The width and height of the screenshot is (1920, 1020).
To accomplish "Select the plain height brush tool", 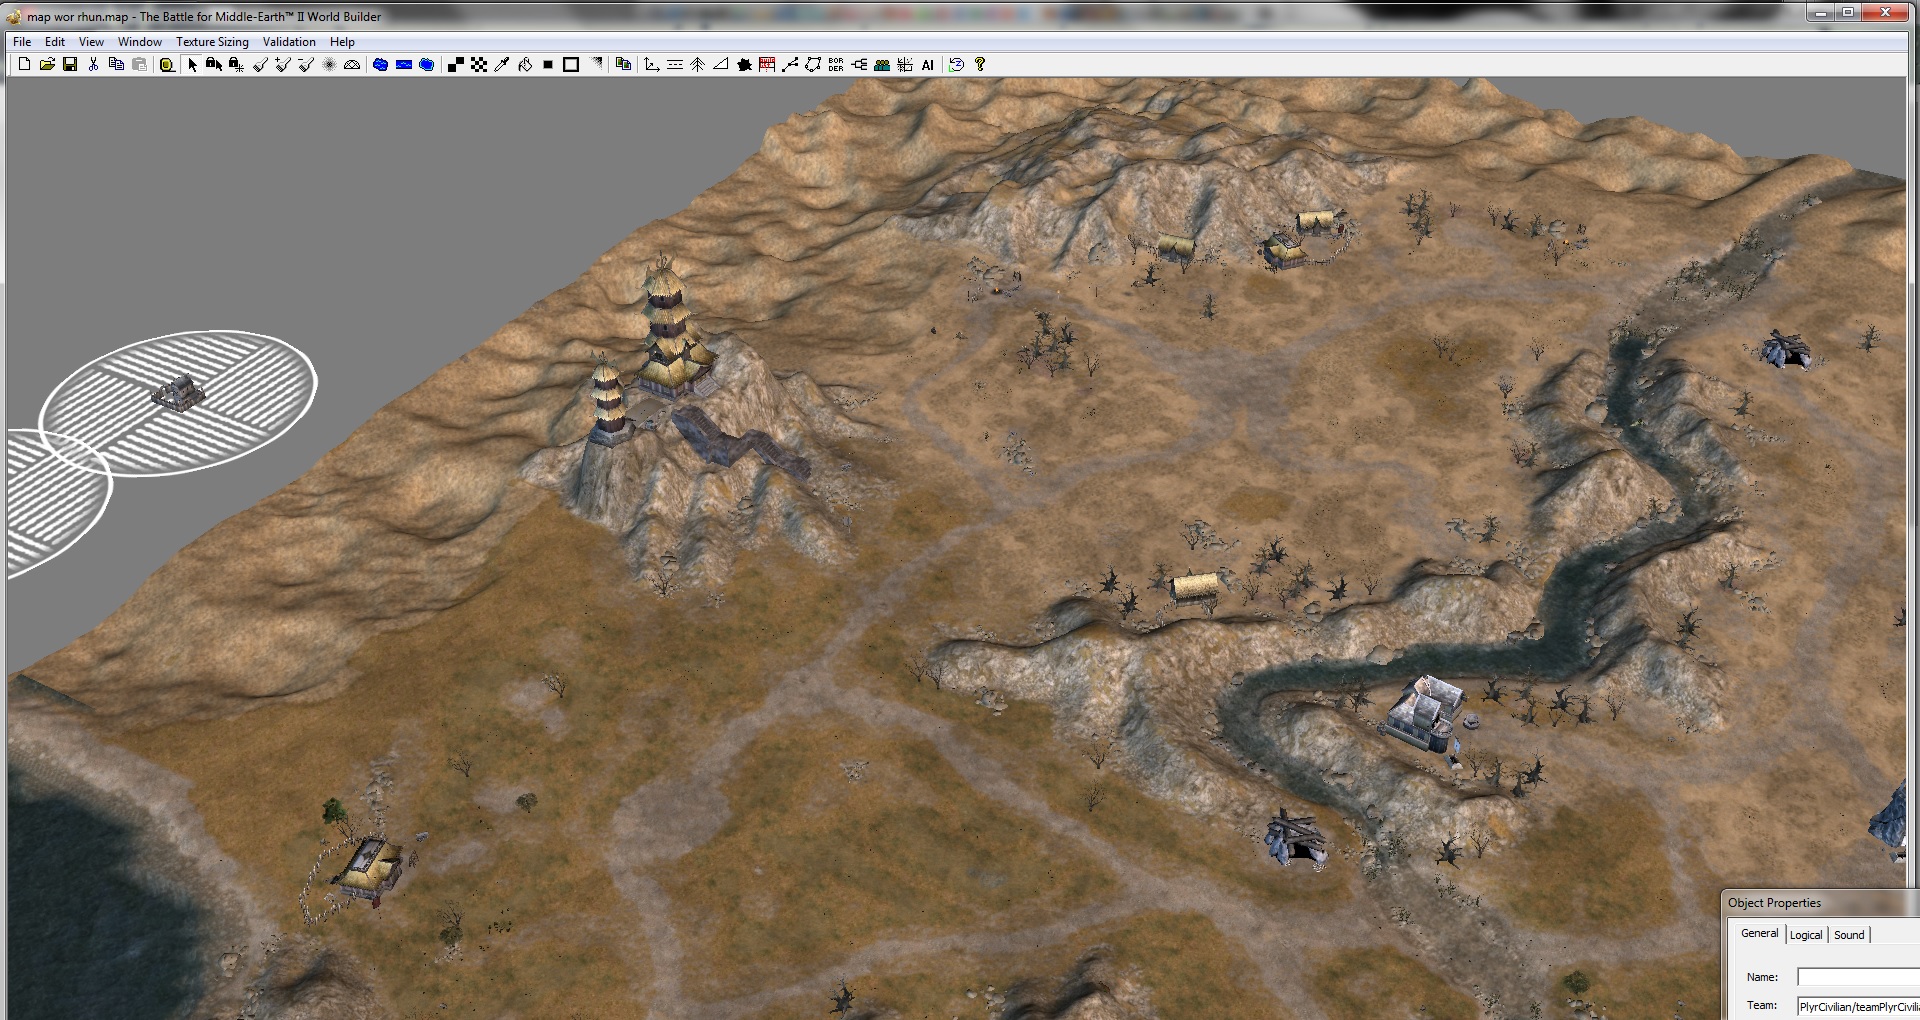I will (x=260, y=64).
